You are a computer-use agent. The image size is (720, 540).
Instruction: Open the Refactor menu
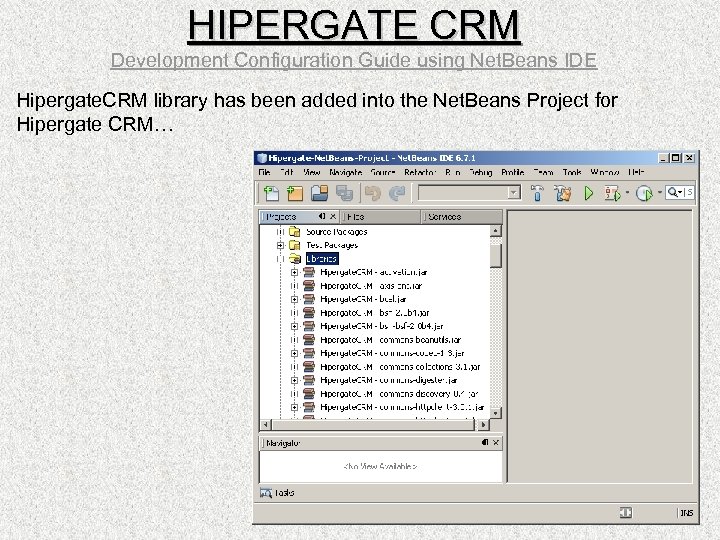point(420,172)
